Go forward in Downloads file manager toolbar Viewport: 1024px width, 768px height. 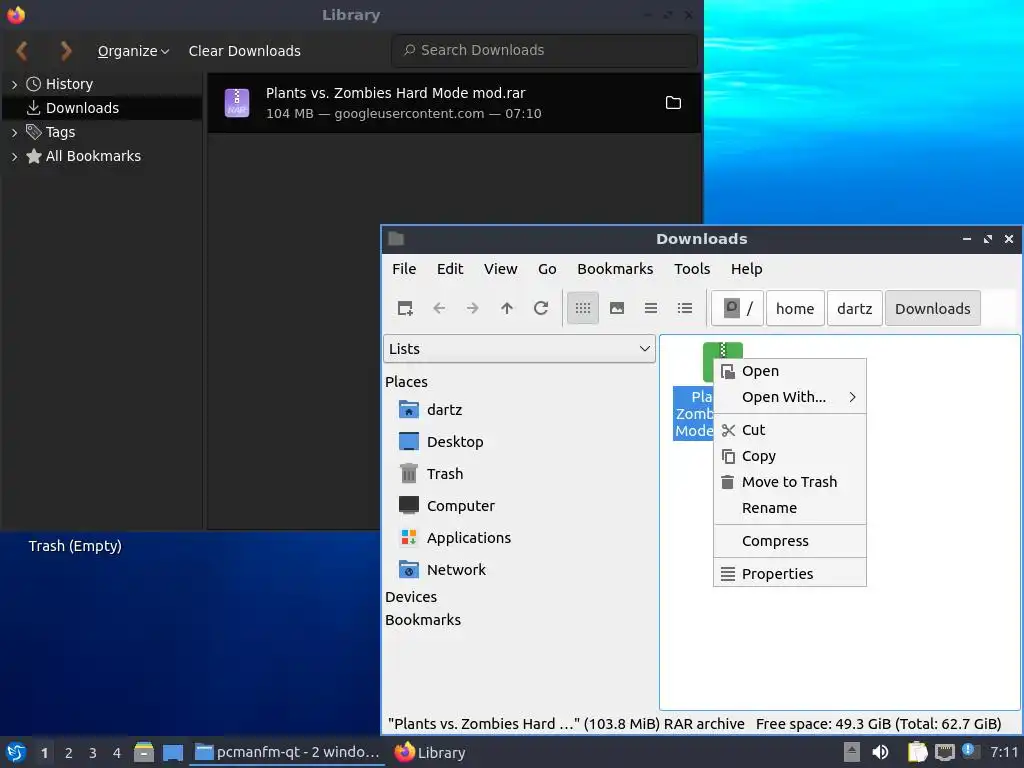[x=473, y=308]
